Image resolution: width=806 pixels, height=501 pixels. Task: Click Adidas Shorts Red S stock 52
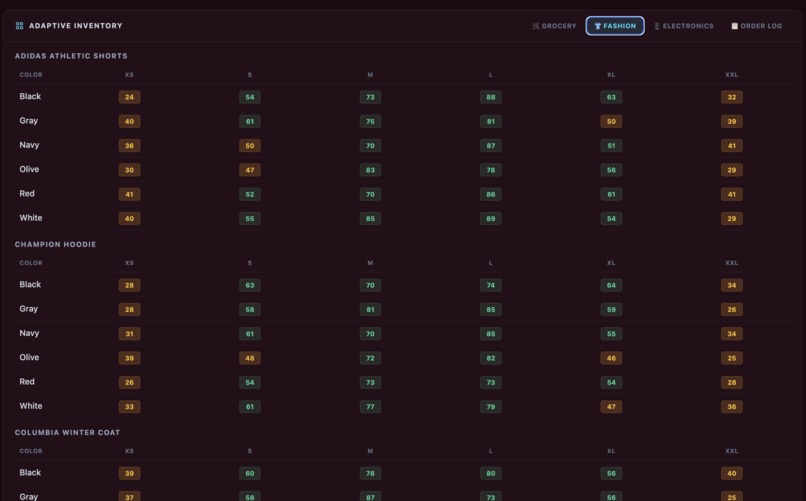249,194
